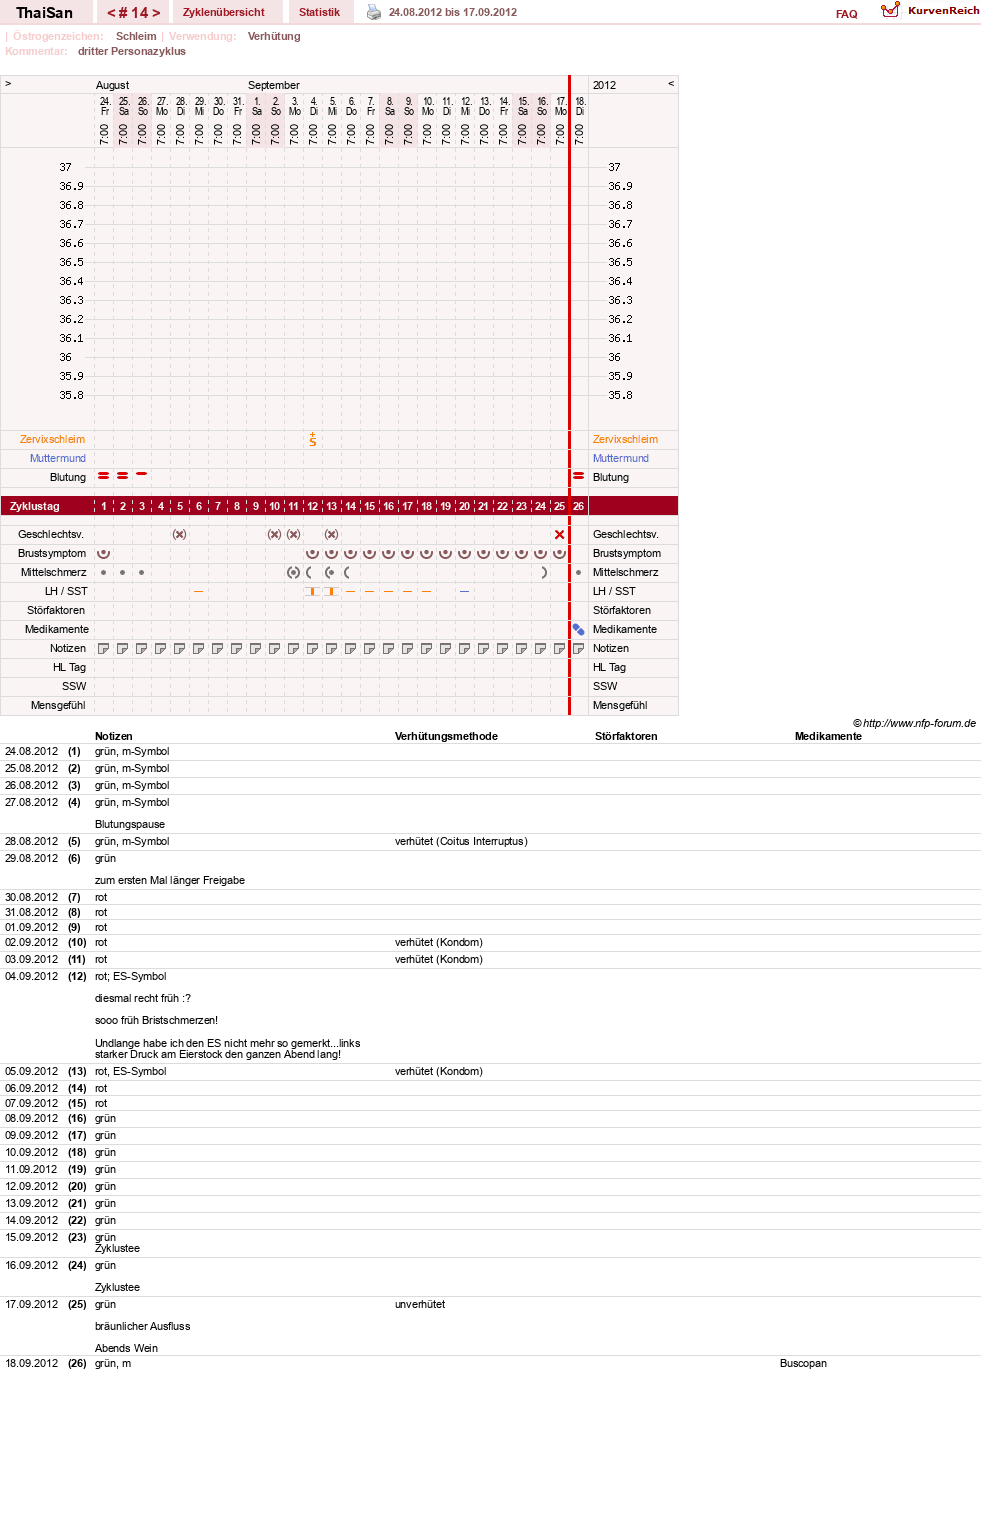Click 'Blutungspause' note text
This screenshot has width=981, height=1533.
click(130, 824)
